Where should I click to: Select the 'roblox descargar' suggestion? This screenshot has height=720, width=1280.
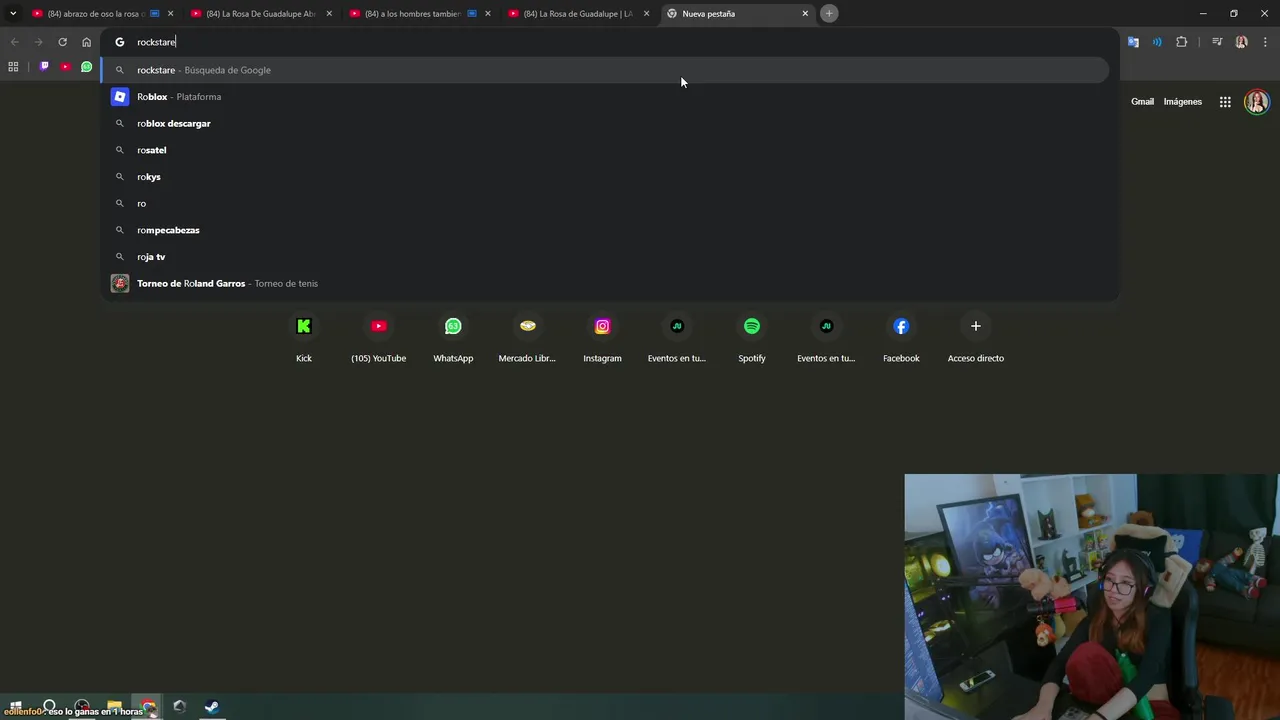(x=605, y=123)
